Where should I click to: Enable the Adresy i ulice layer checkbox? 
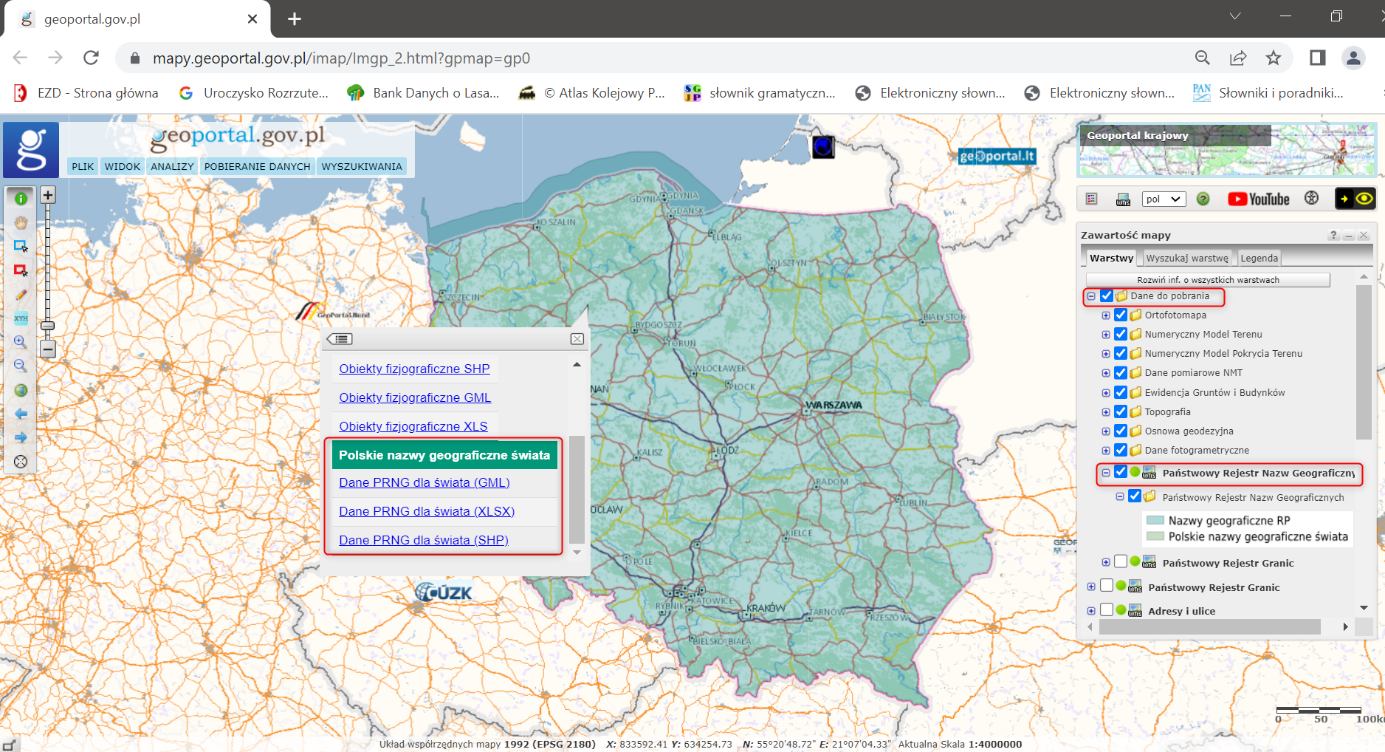(1106, 610)
